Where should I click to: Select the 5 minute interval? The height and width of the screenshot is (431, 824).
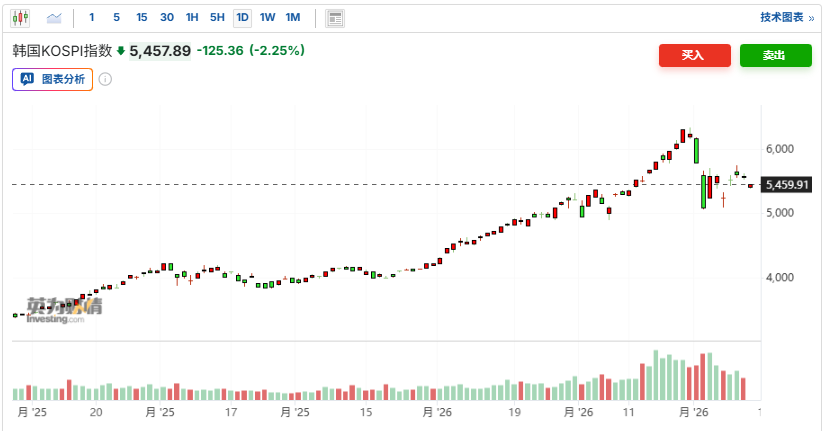click(116, 18)
